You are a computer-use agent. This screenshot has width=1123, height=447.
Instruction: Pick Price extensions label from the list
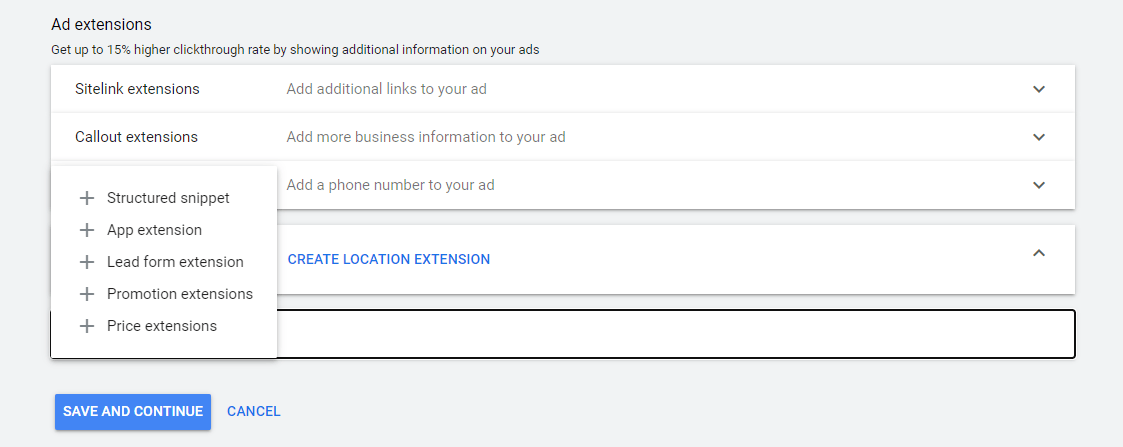(x=162, y=326)
